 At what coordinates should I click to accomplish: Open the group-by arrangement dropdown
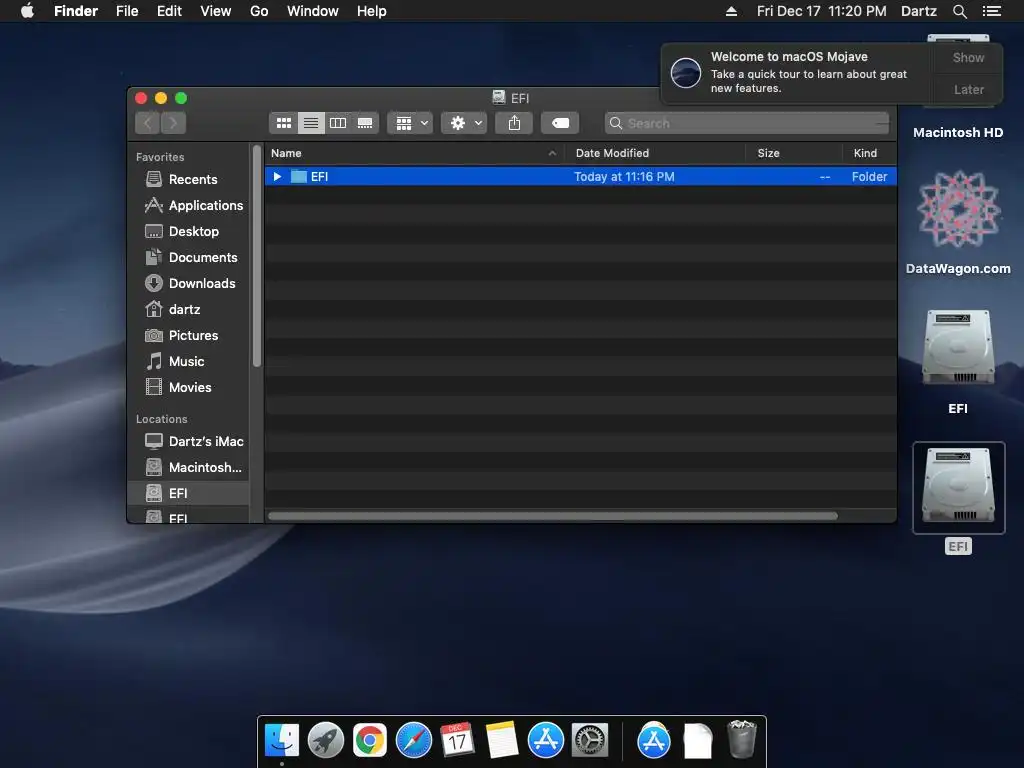click(410, 123)
